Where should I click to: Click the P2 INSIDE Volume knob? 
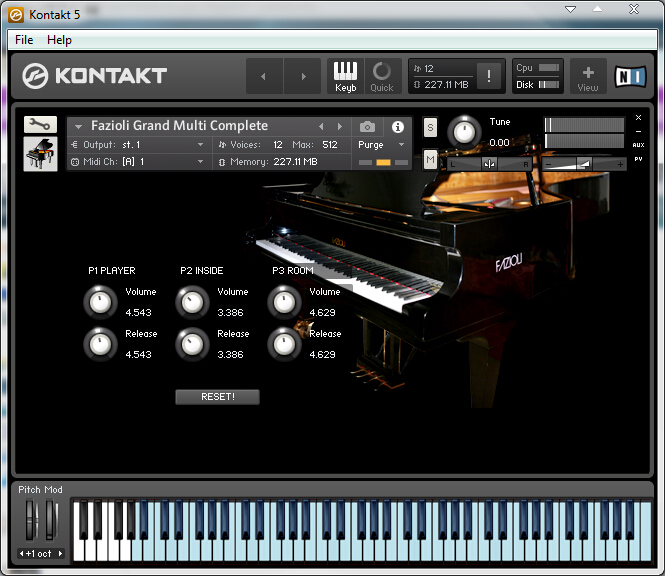pyautogui.click(x=192, y=303)
